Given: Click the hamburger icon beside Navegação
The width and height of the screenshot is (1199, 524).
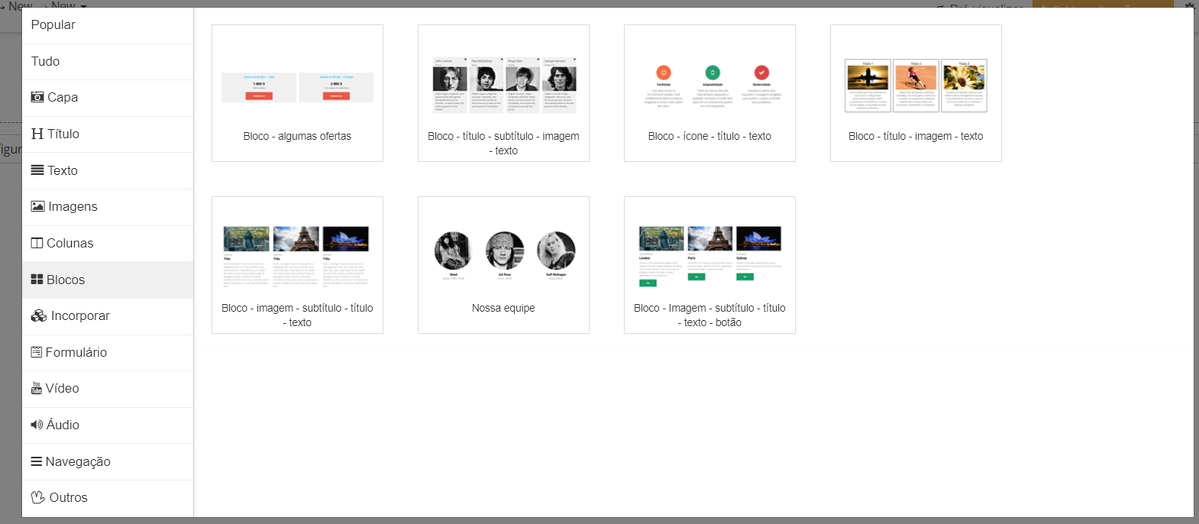Looking at the screenshot, I should click(x=37, y=462).
